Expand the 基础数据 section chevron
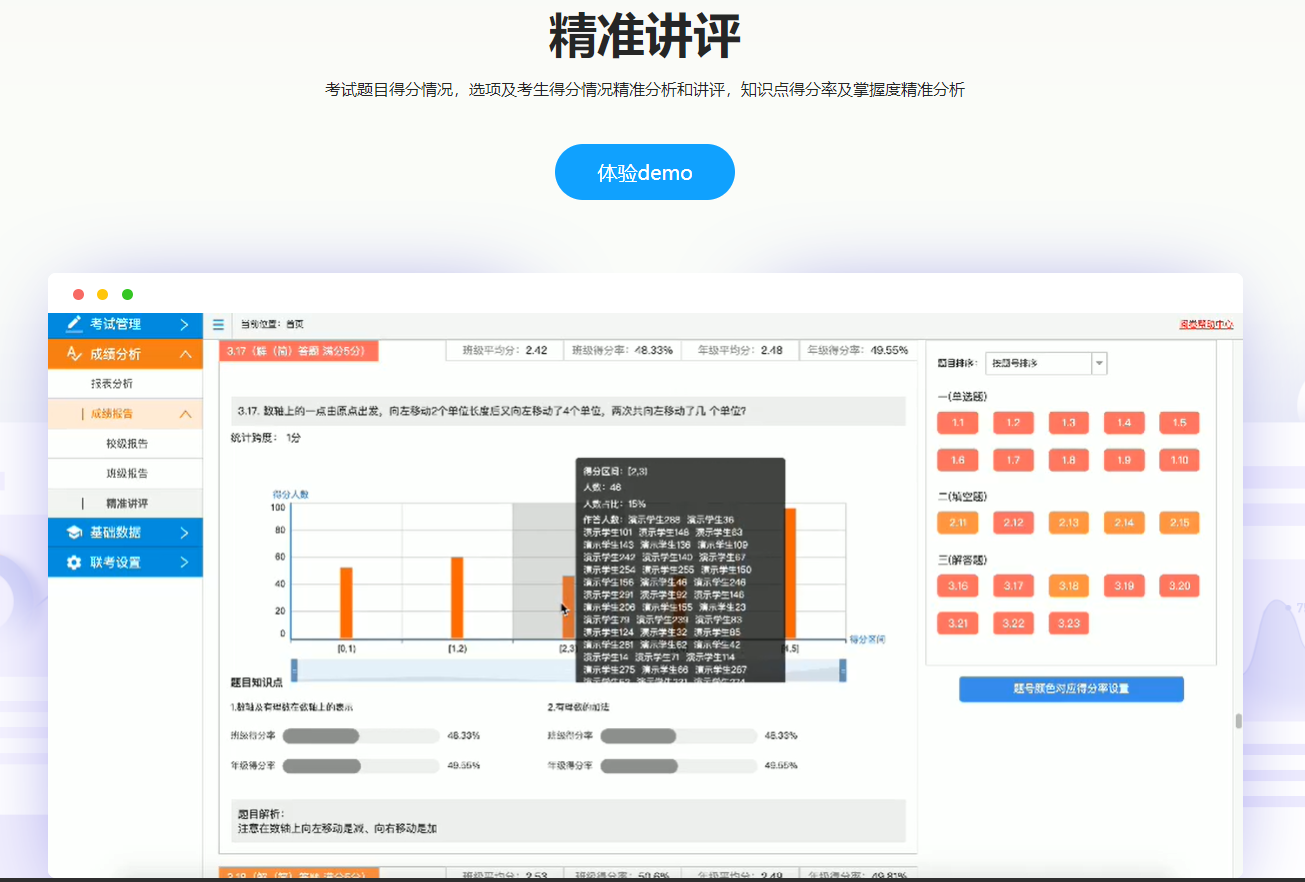 (x=185, y=532)
